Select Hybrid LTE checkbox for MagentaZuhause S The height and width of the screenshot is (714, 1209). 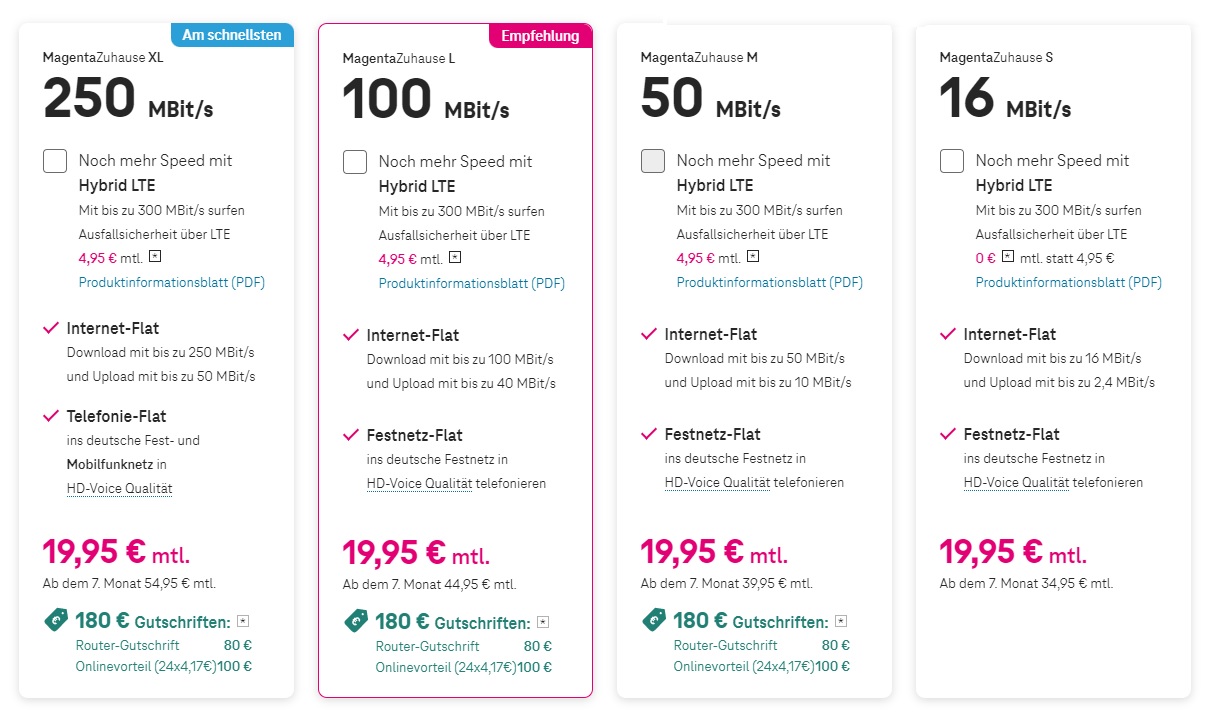952,160
